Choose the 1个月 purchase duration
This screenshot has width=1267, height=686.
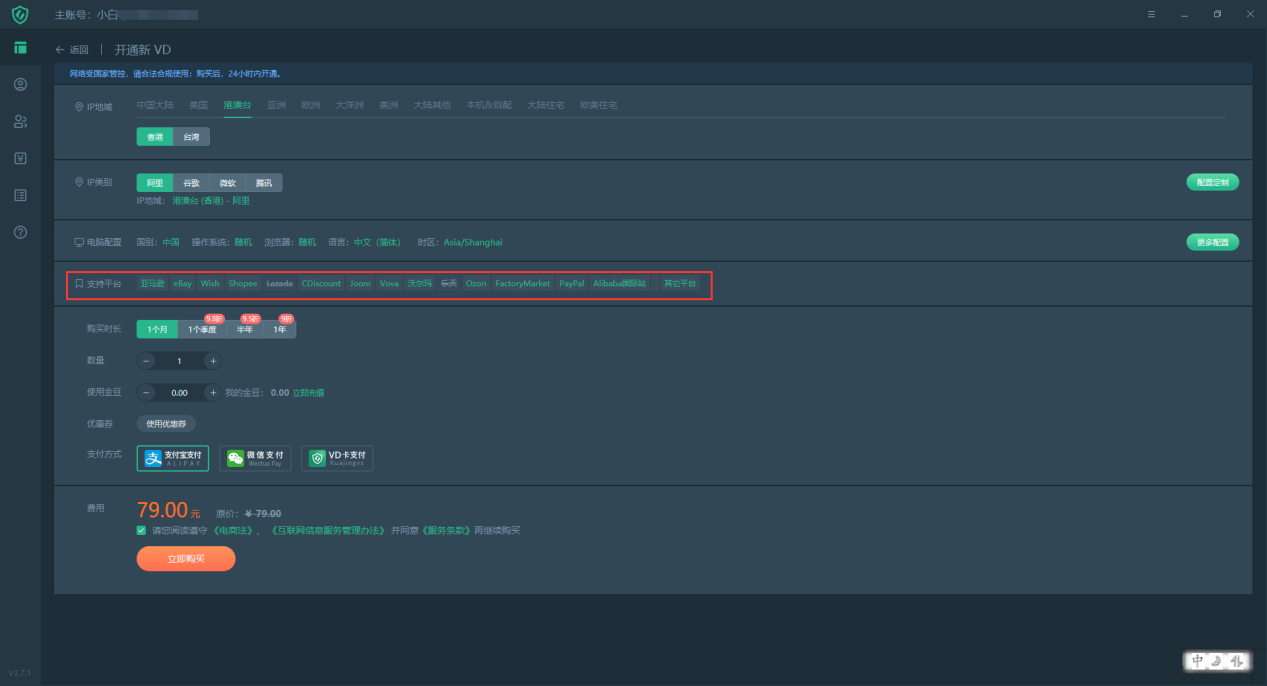point(157,329)
